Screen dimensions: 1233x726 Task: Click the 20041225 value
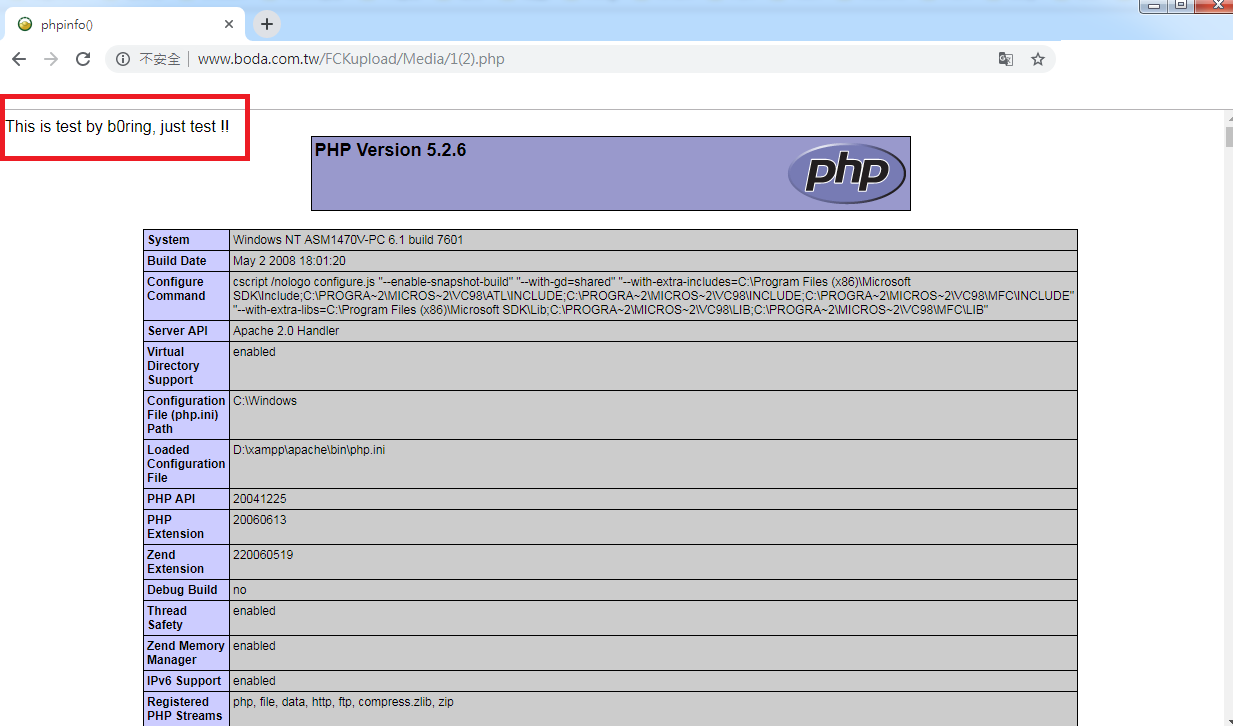(259, 499)
